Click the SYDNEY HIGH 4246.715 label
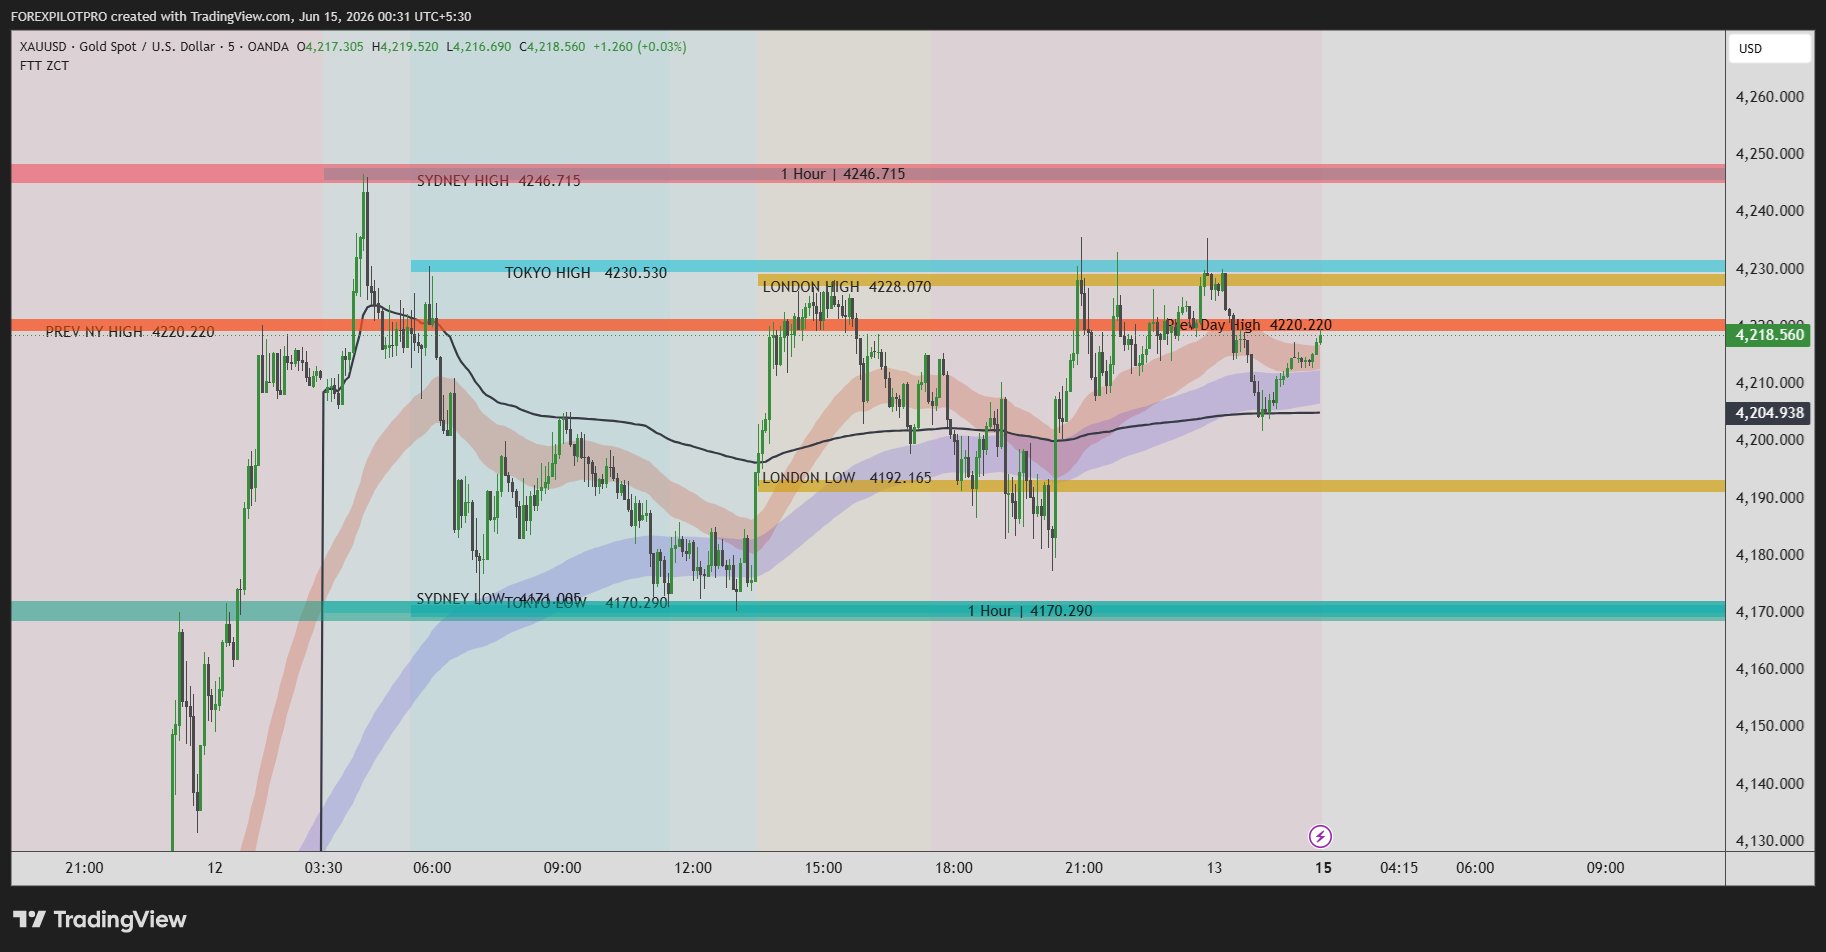1826x952 pixels. [498, 181]
